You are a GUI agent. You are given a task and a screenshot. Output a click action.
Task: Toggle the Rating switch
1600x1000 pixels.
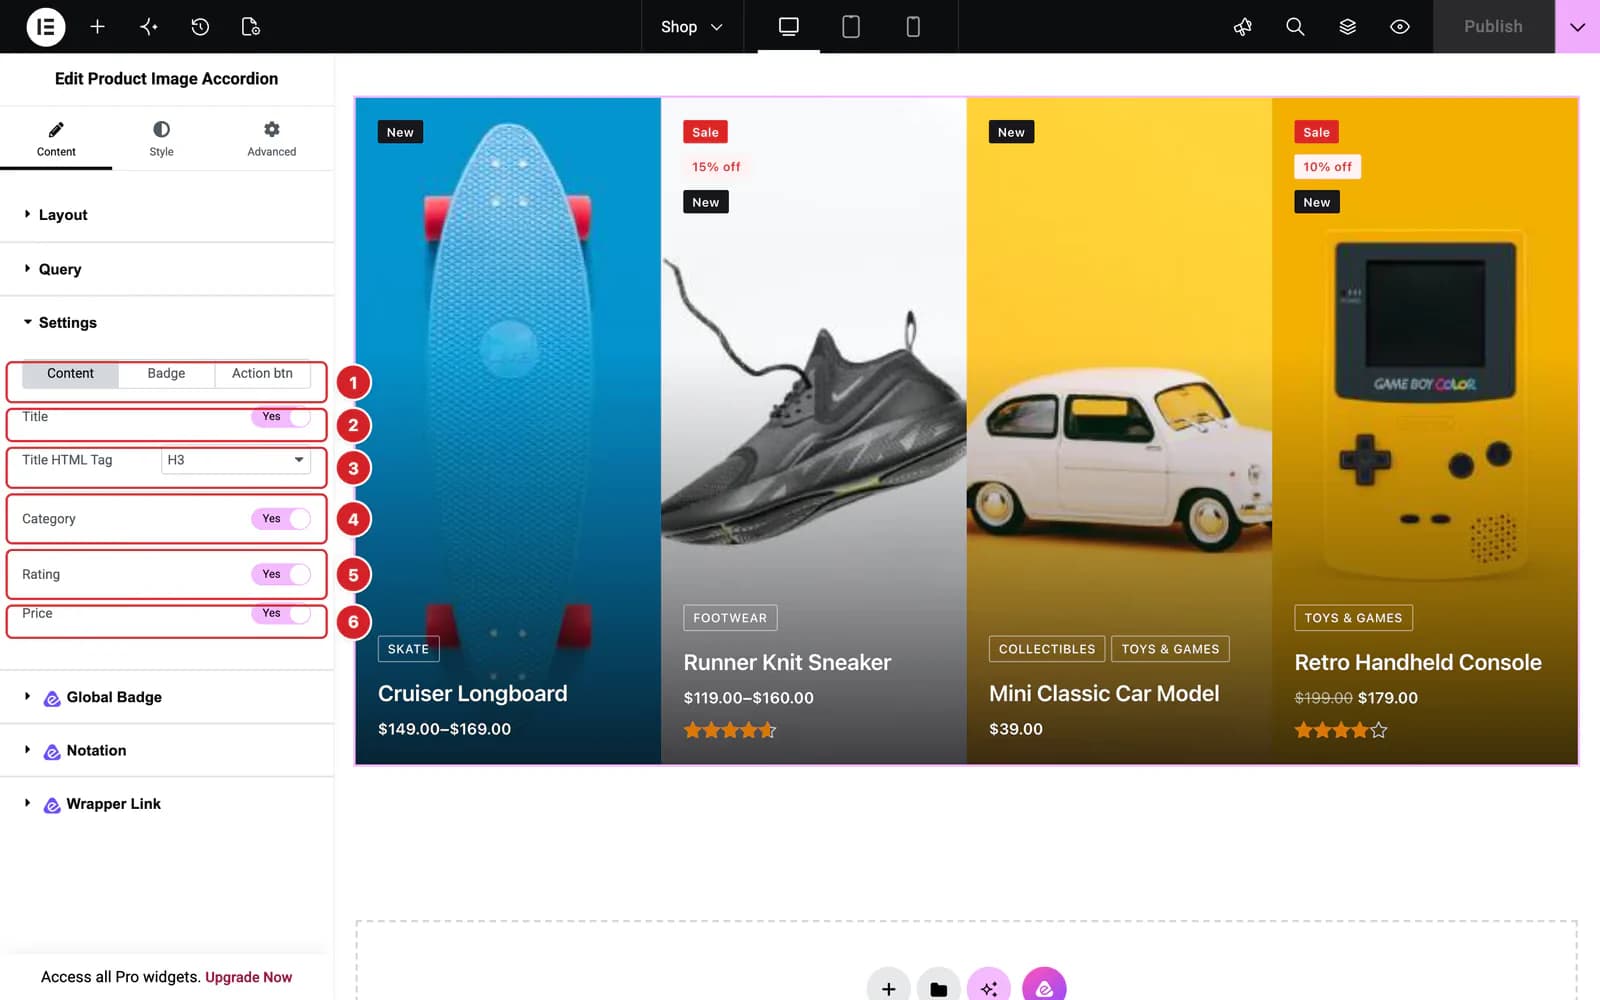pyautogui.click(x=281, y=574)
